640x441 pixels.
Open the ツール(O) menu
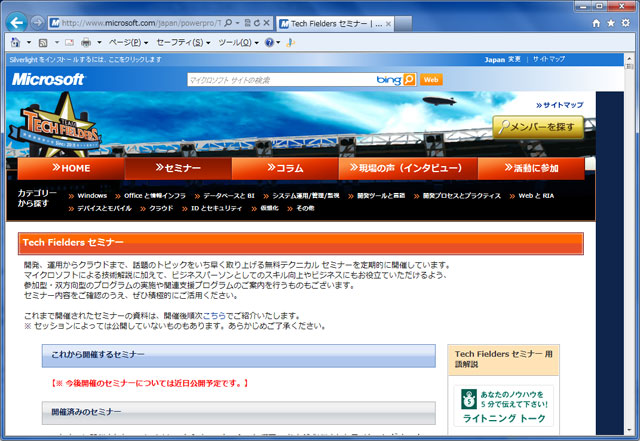coord(238,42)
